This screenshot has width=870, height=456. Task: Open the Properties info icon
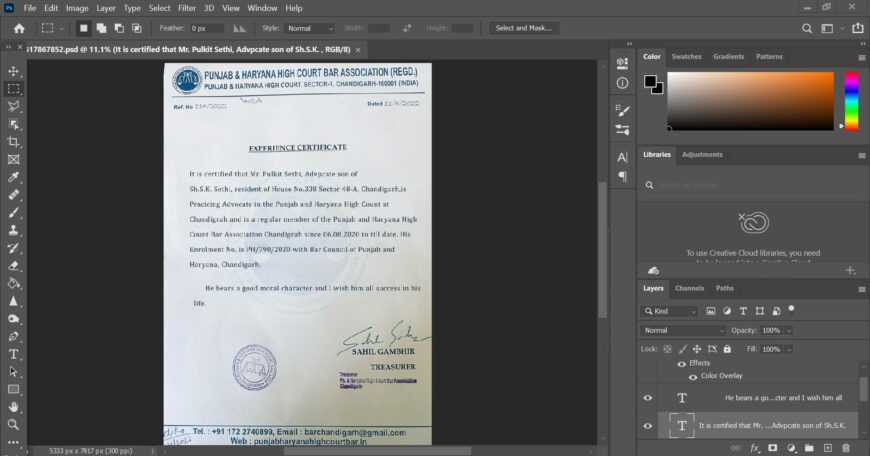tap(623, 83)
